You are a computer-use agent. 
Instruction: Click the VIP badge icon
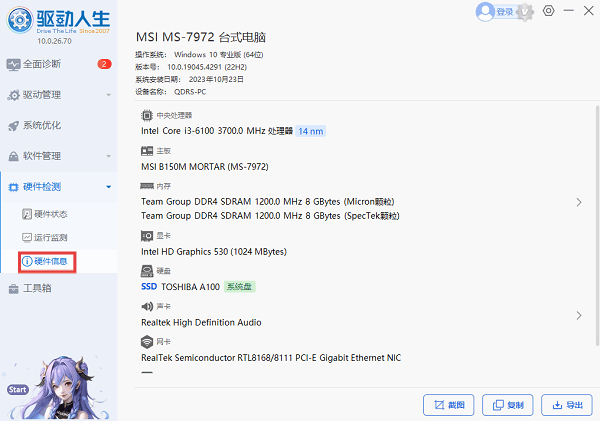click(x=527, y=11)
